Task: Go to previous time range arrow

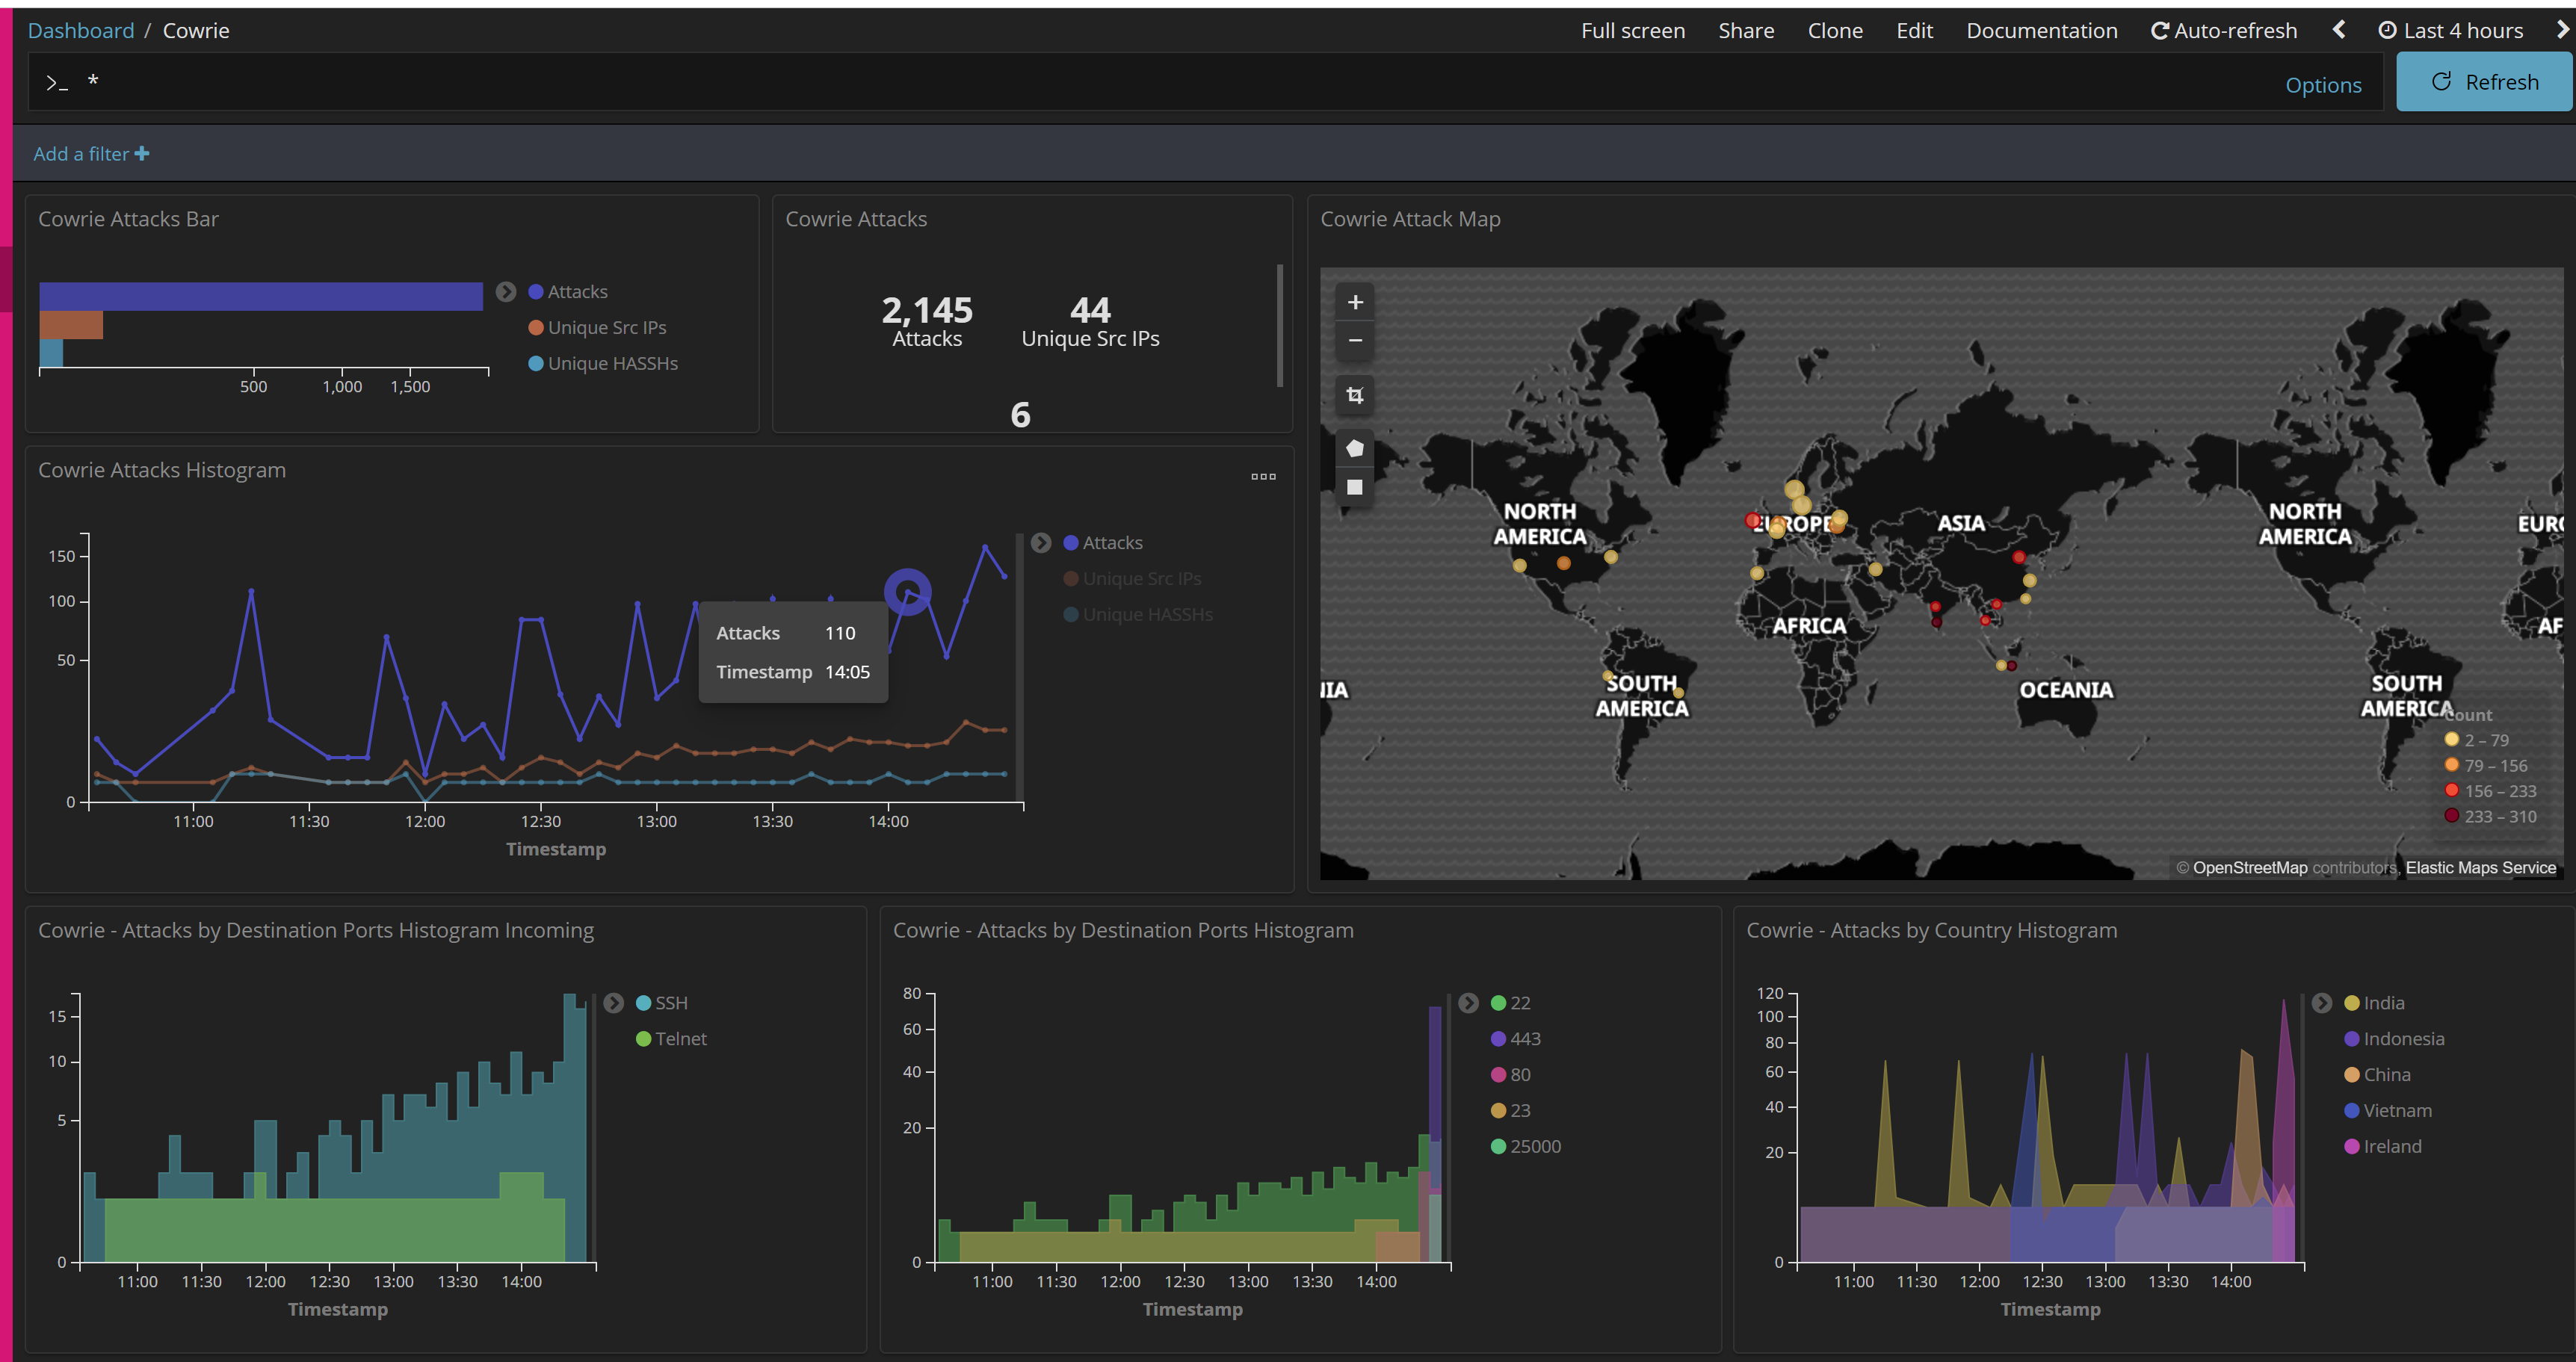Action: [x=2338, y=30]
